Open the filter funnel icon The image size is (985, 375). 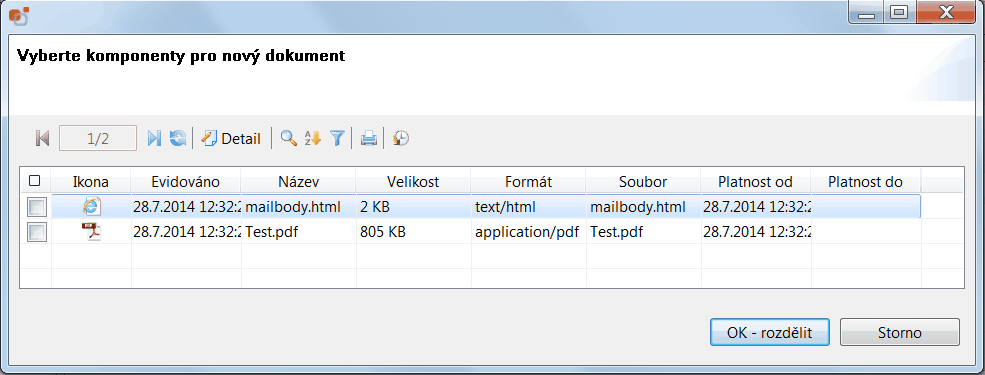click(x=337, y=138)
